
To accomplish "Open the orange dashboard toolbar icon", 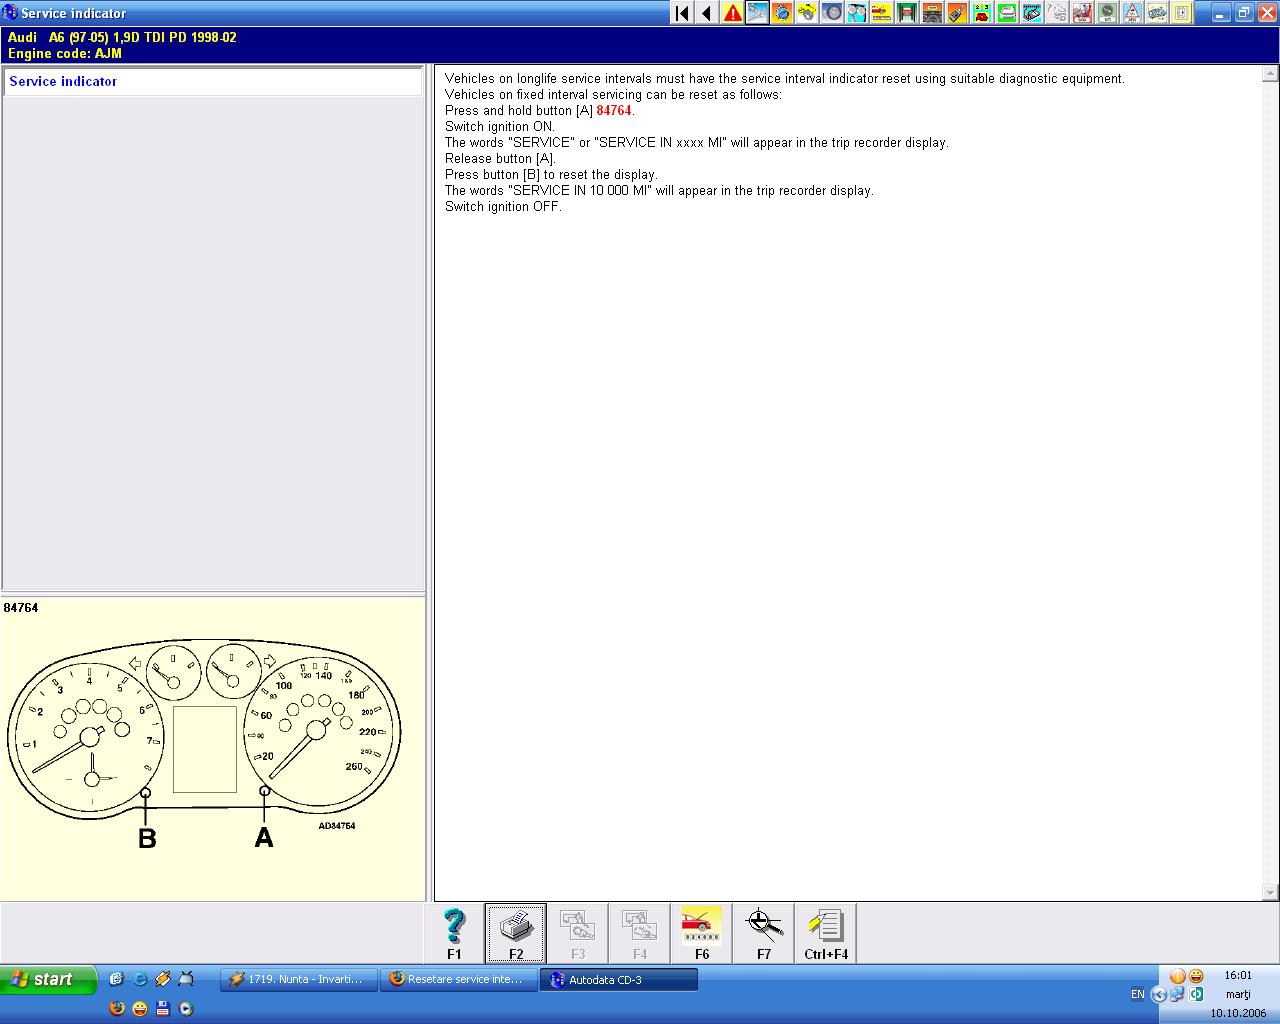I will pyautogui.click(x=932, y=13).
